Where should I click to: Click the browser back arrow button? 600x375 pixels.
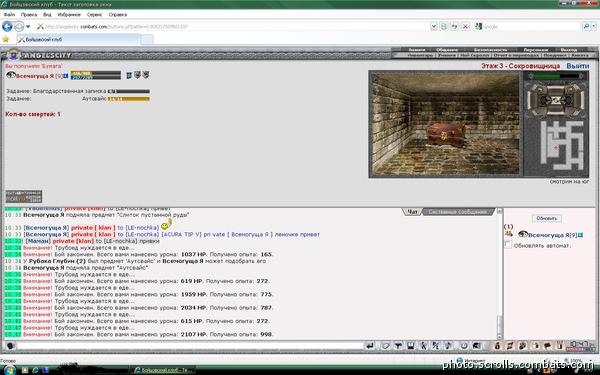point(7,26)
